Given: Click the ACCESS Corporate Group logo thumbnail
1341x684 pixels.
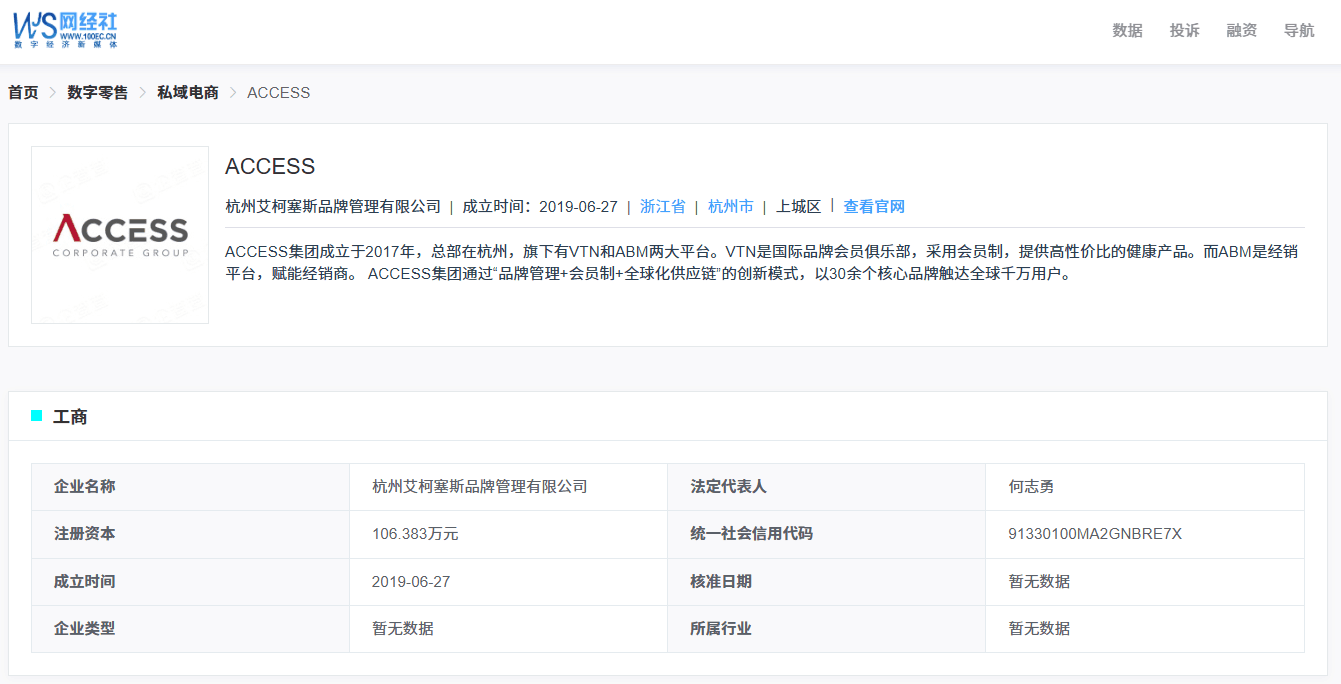Looking at the screenshot, I should [x=120, y=235].
